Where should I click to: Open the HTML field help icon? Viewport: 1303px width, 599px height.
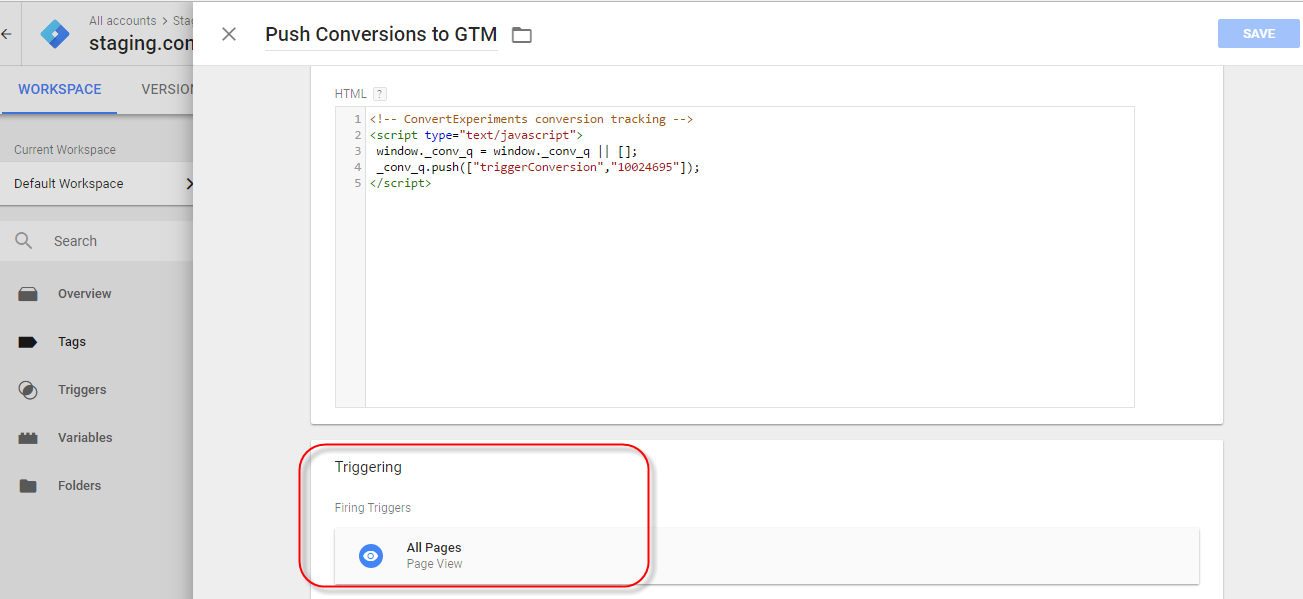(378, 93)
